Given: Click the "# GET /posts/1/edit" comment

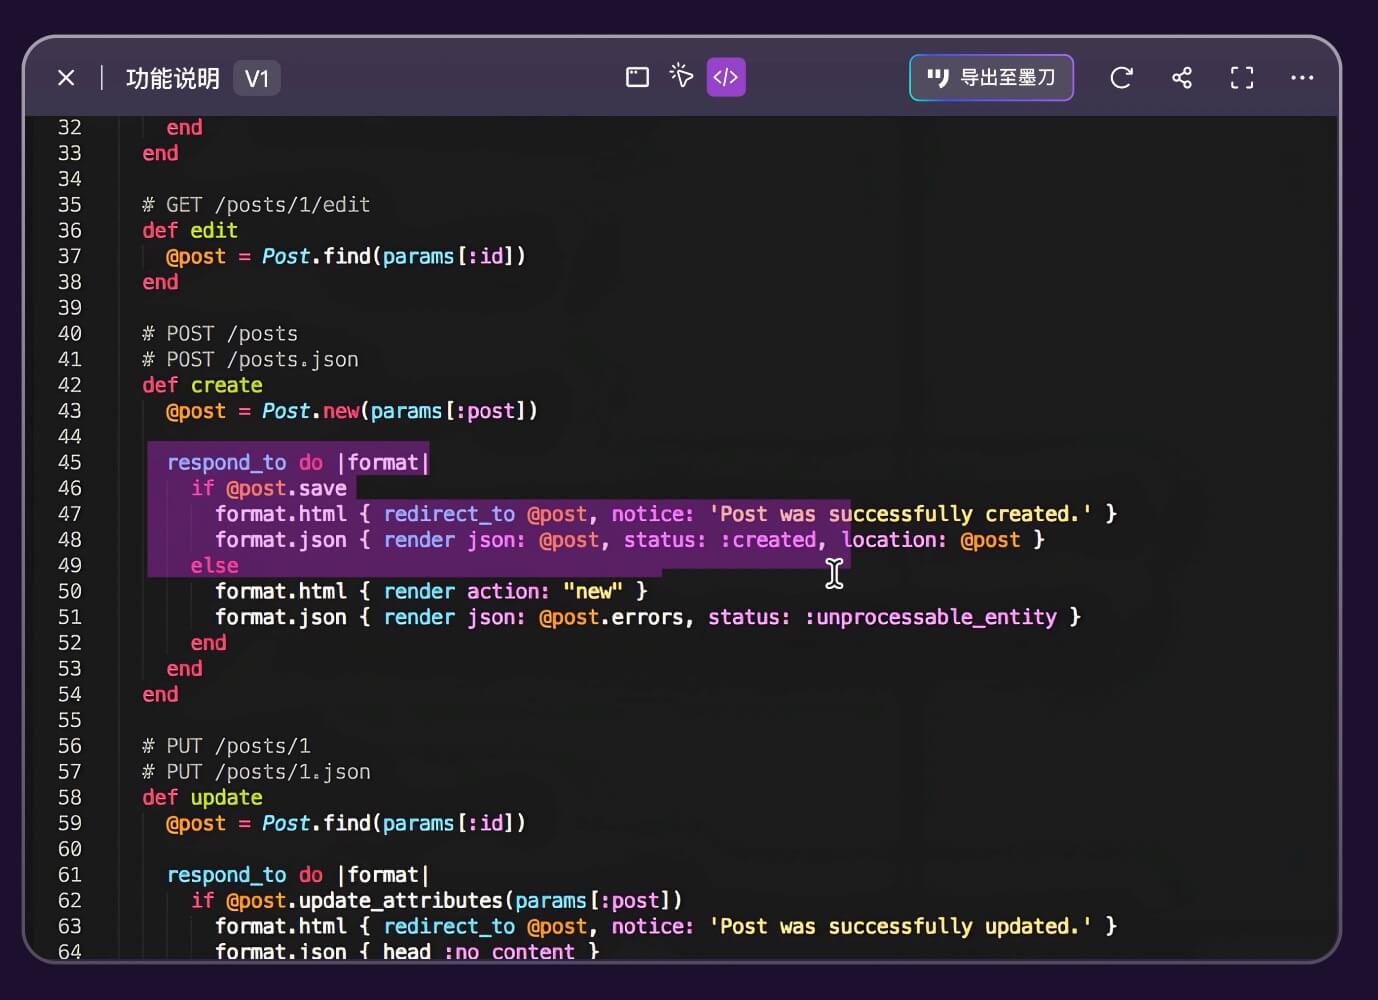Looking at the screenshot, I should [256, 205].
